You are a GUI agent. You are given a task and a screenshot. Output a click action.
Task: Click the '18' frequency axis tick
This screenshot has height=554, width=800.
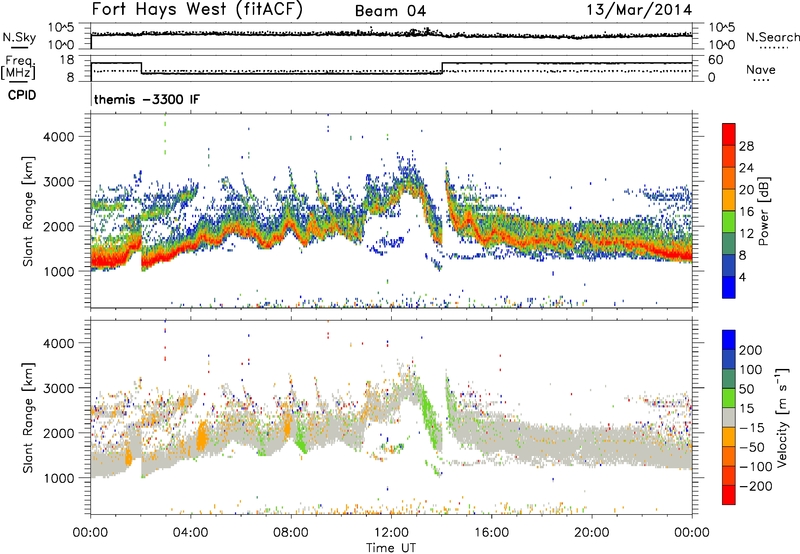[x=68, y=60]
